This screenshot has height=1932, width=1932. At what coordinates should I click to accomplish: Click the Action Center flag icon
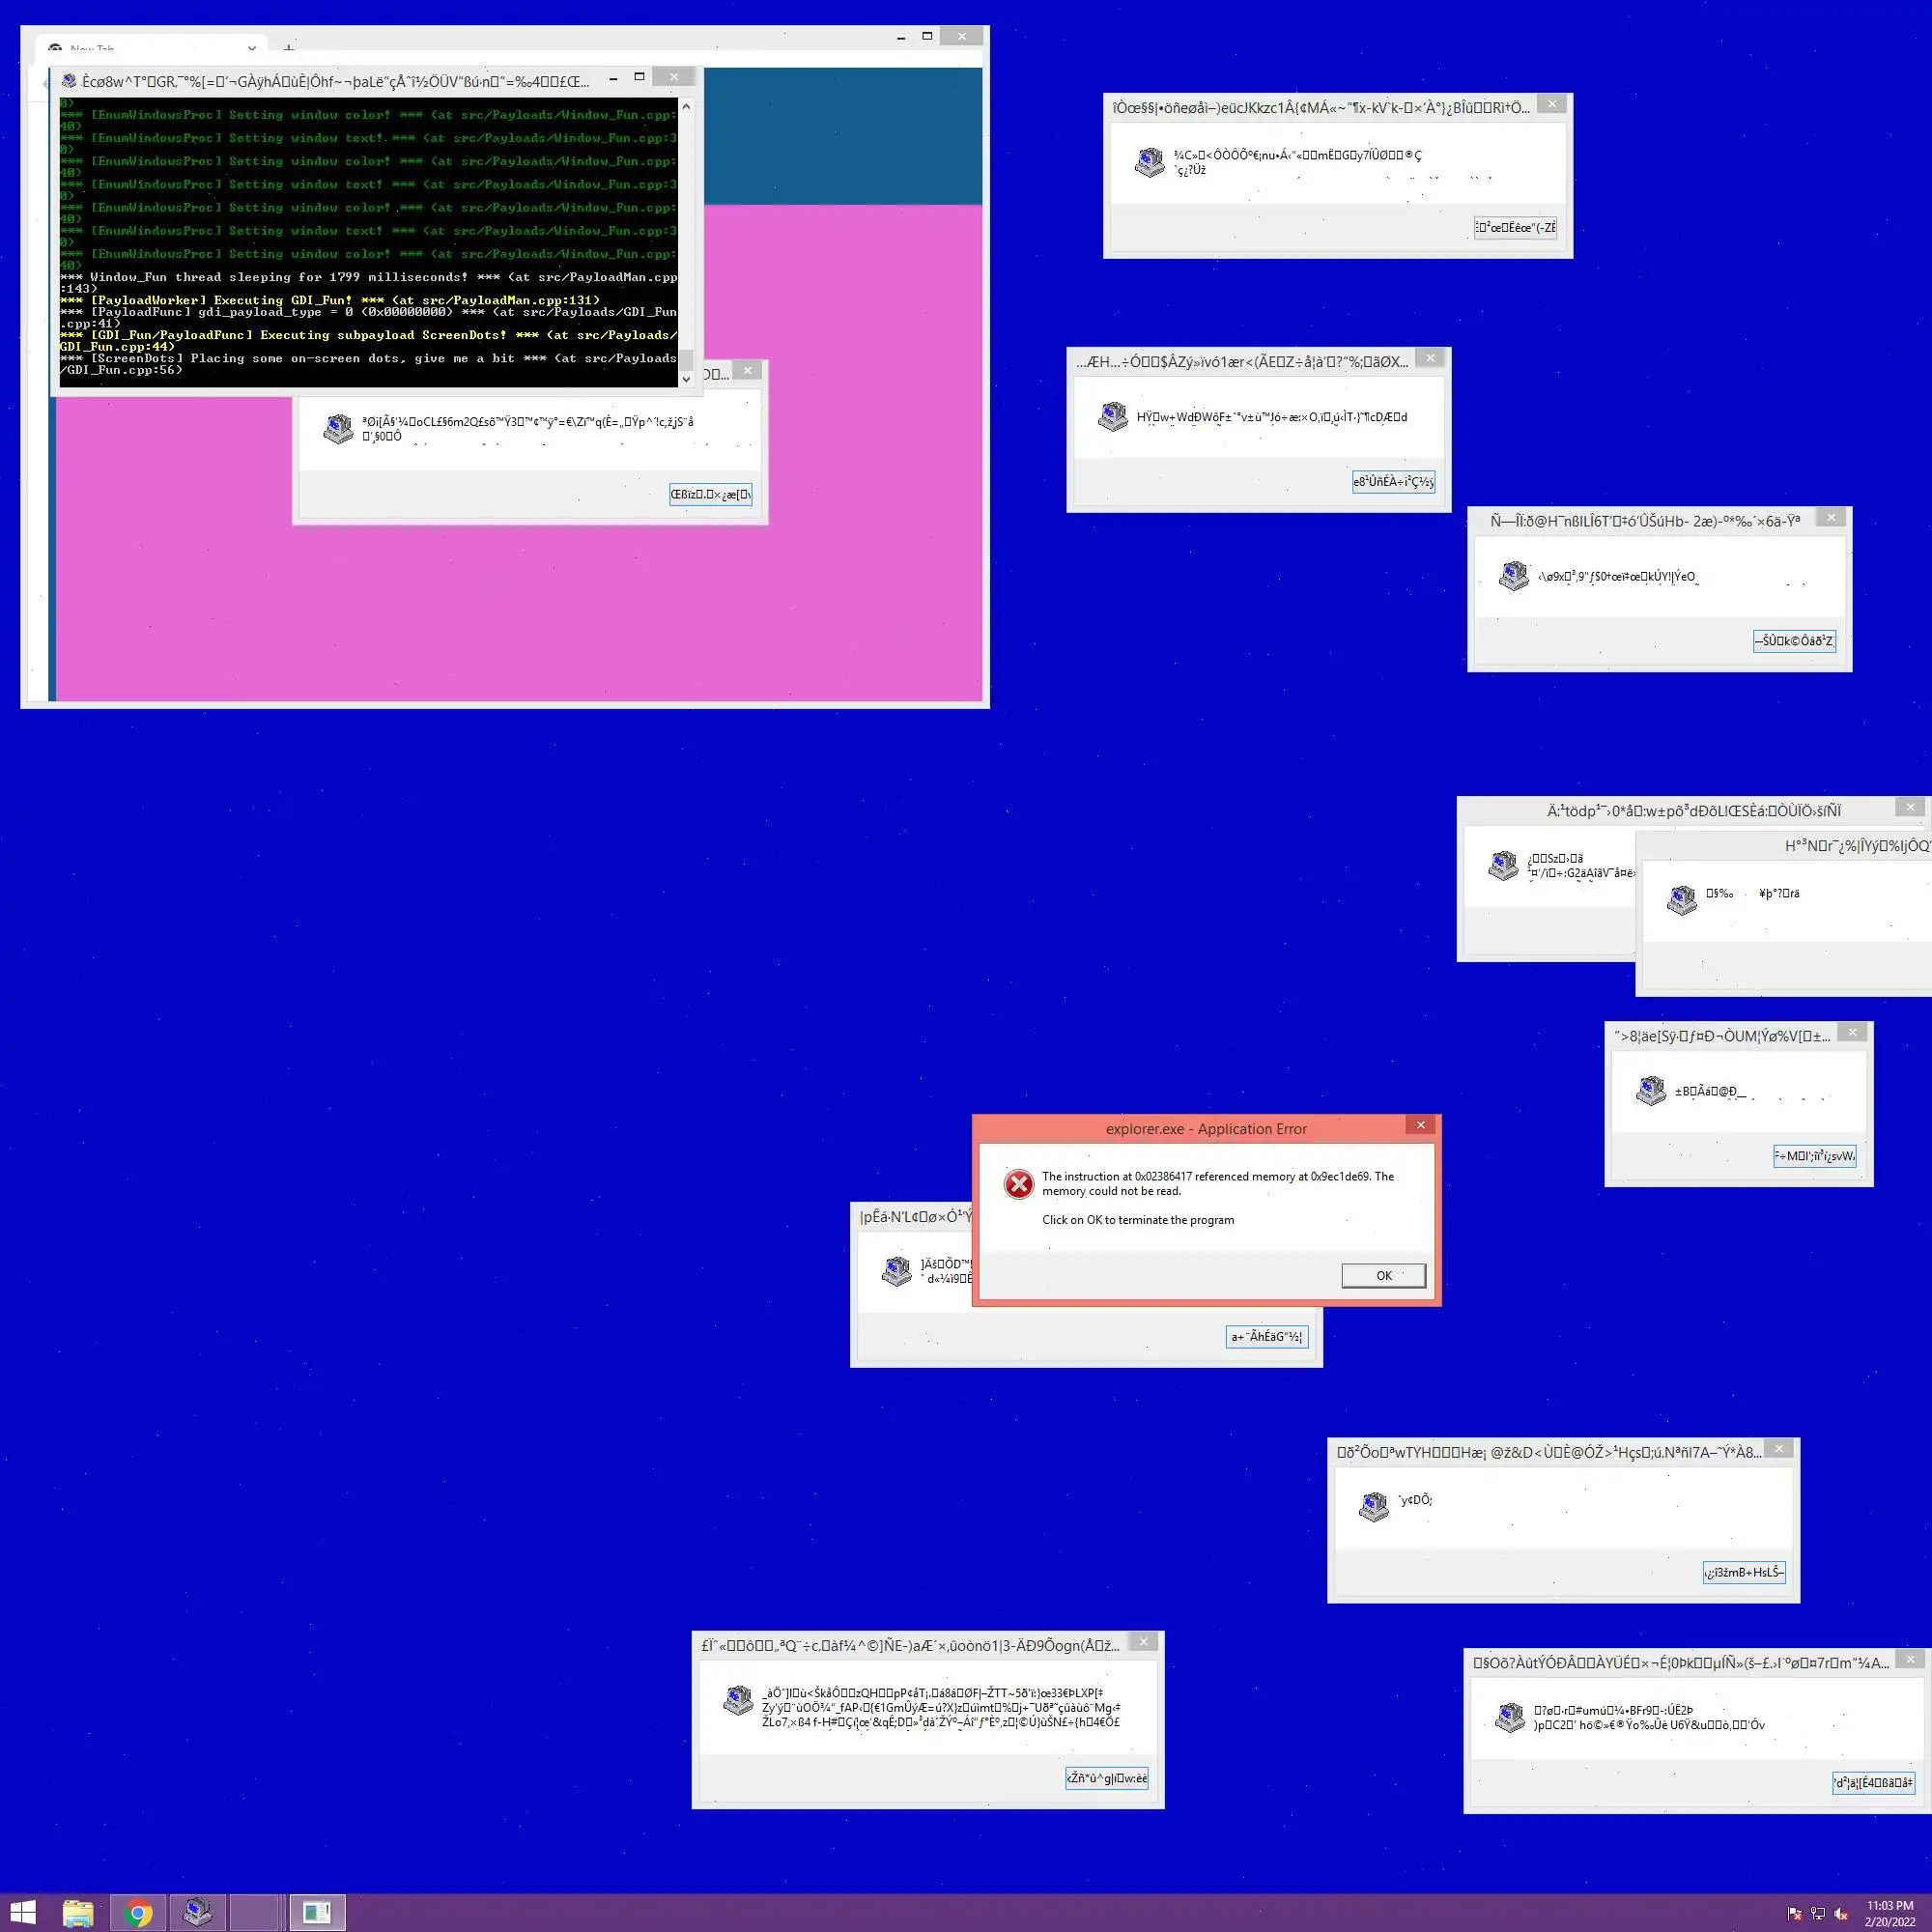(x=1794, y=1914)
